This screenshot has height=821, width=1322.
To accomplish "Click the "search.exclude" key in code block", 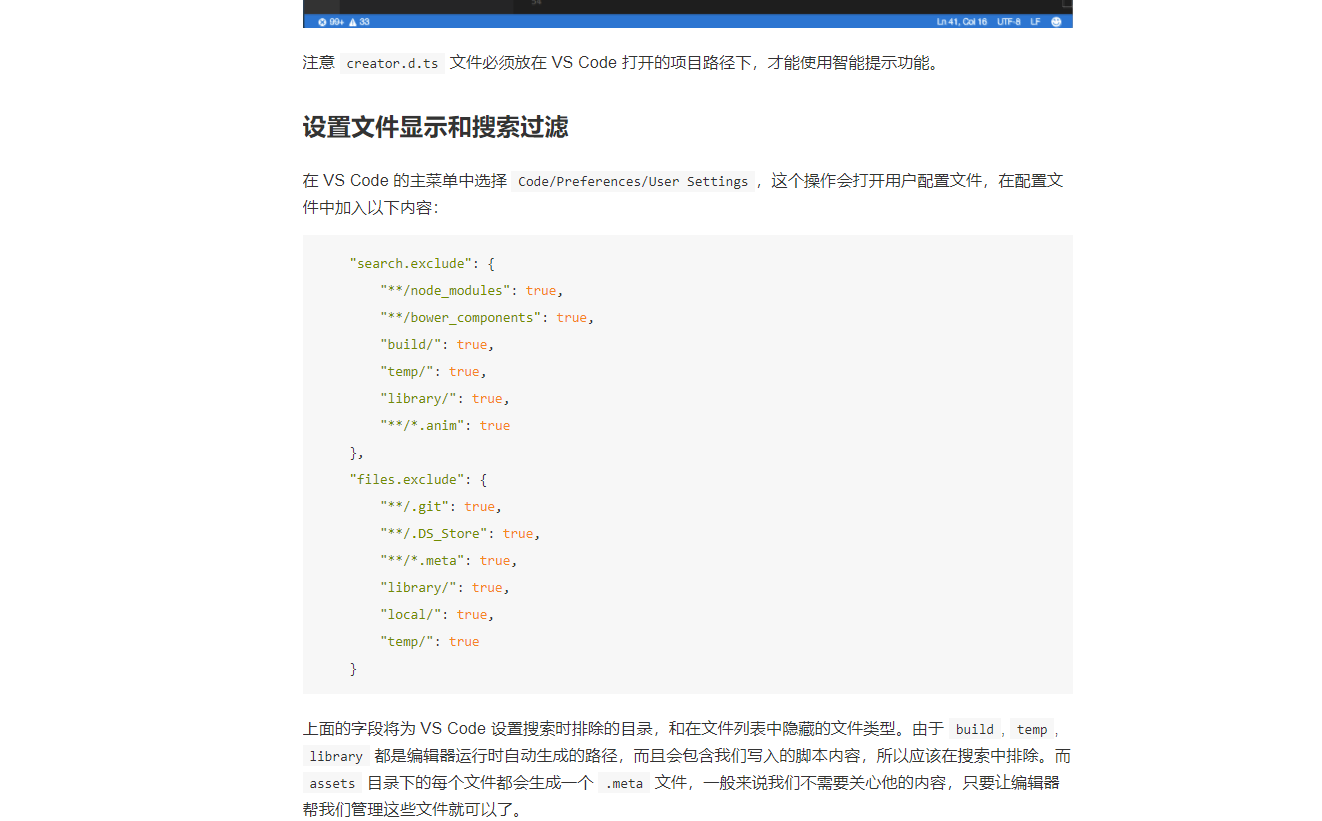I will click(x=410, y=263).
